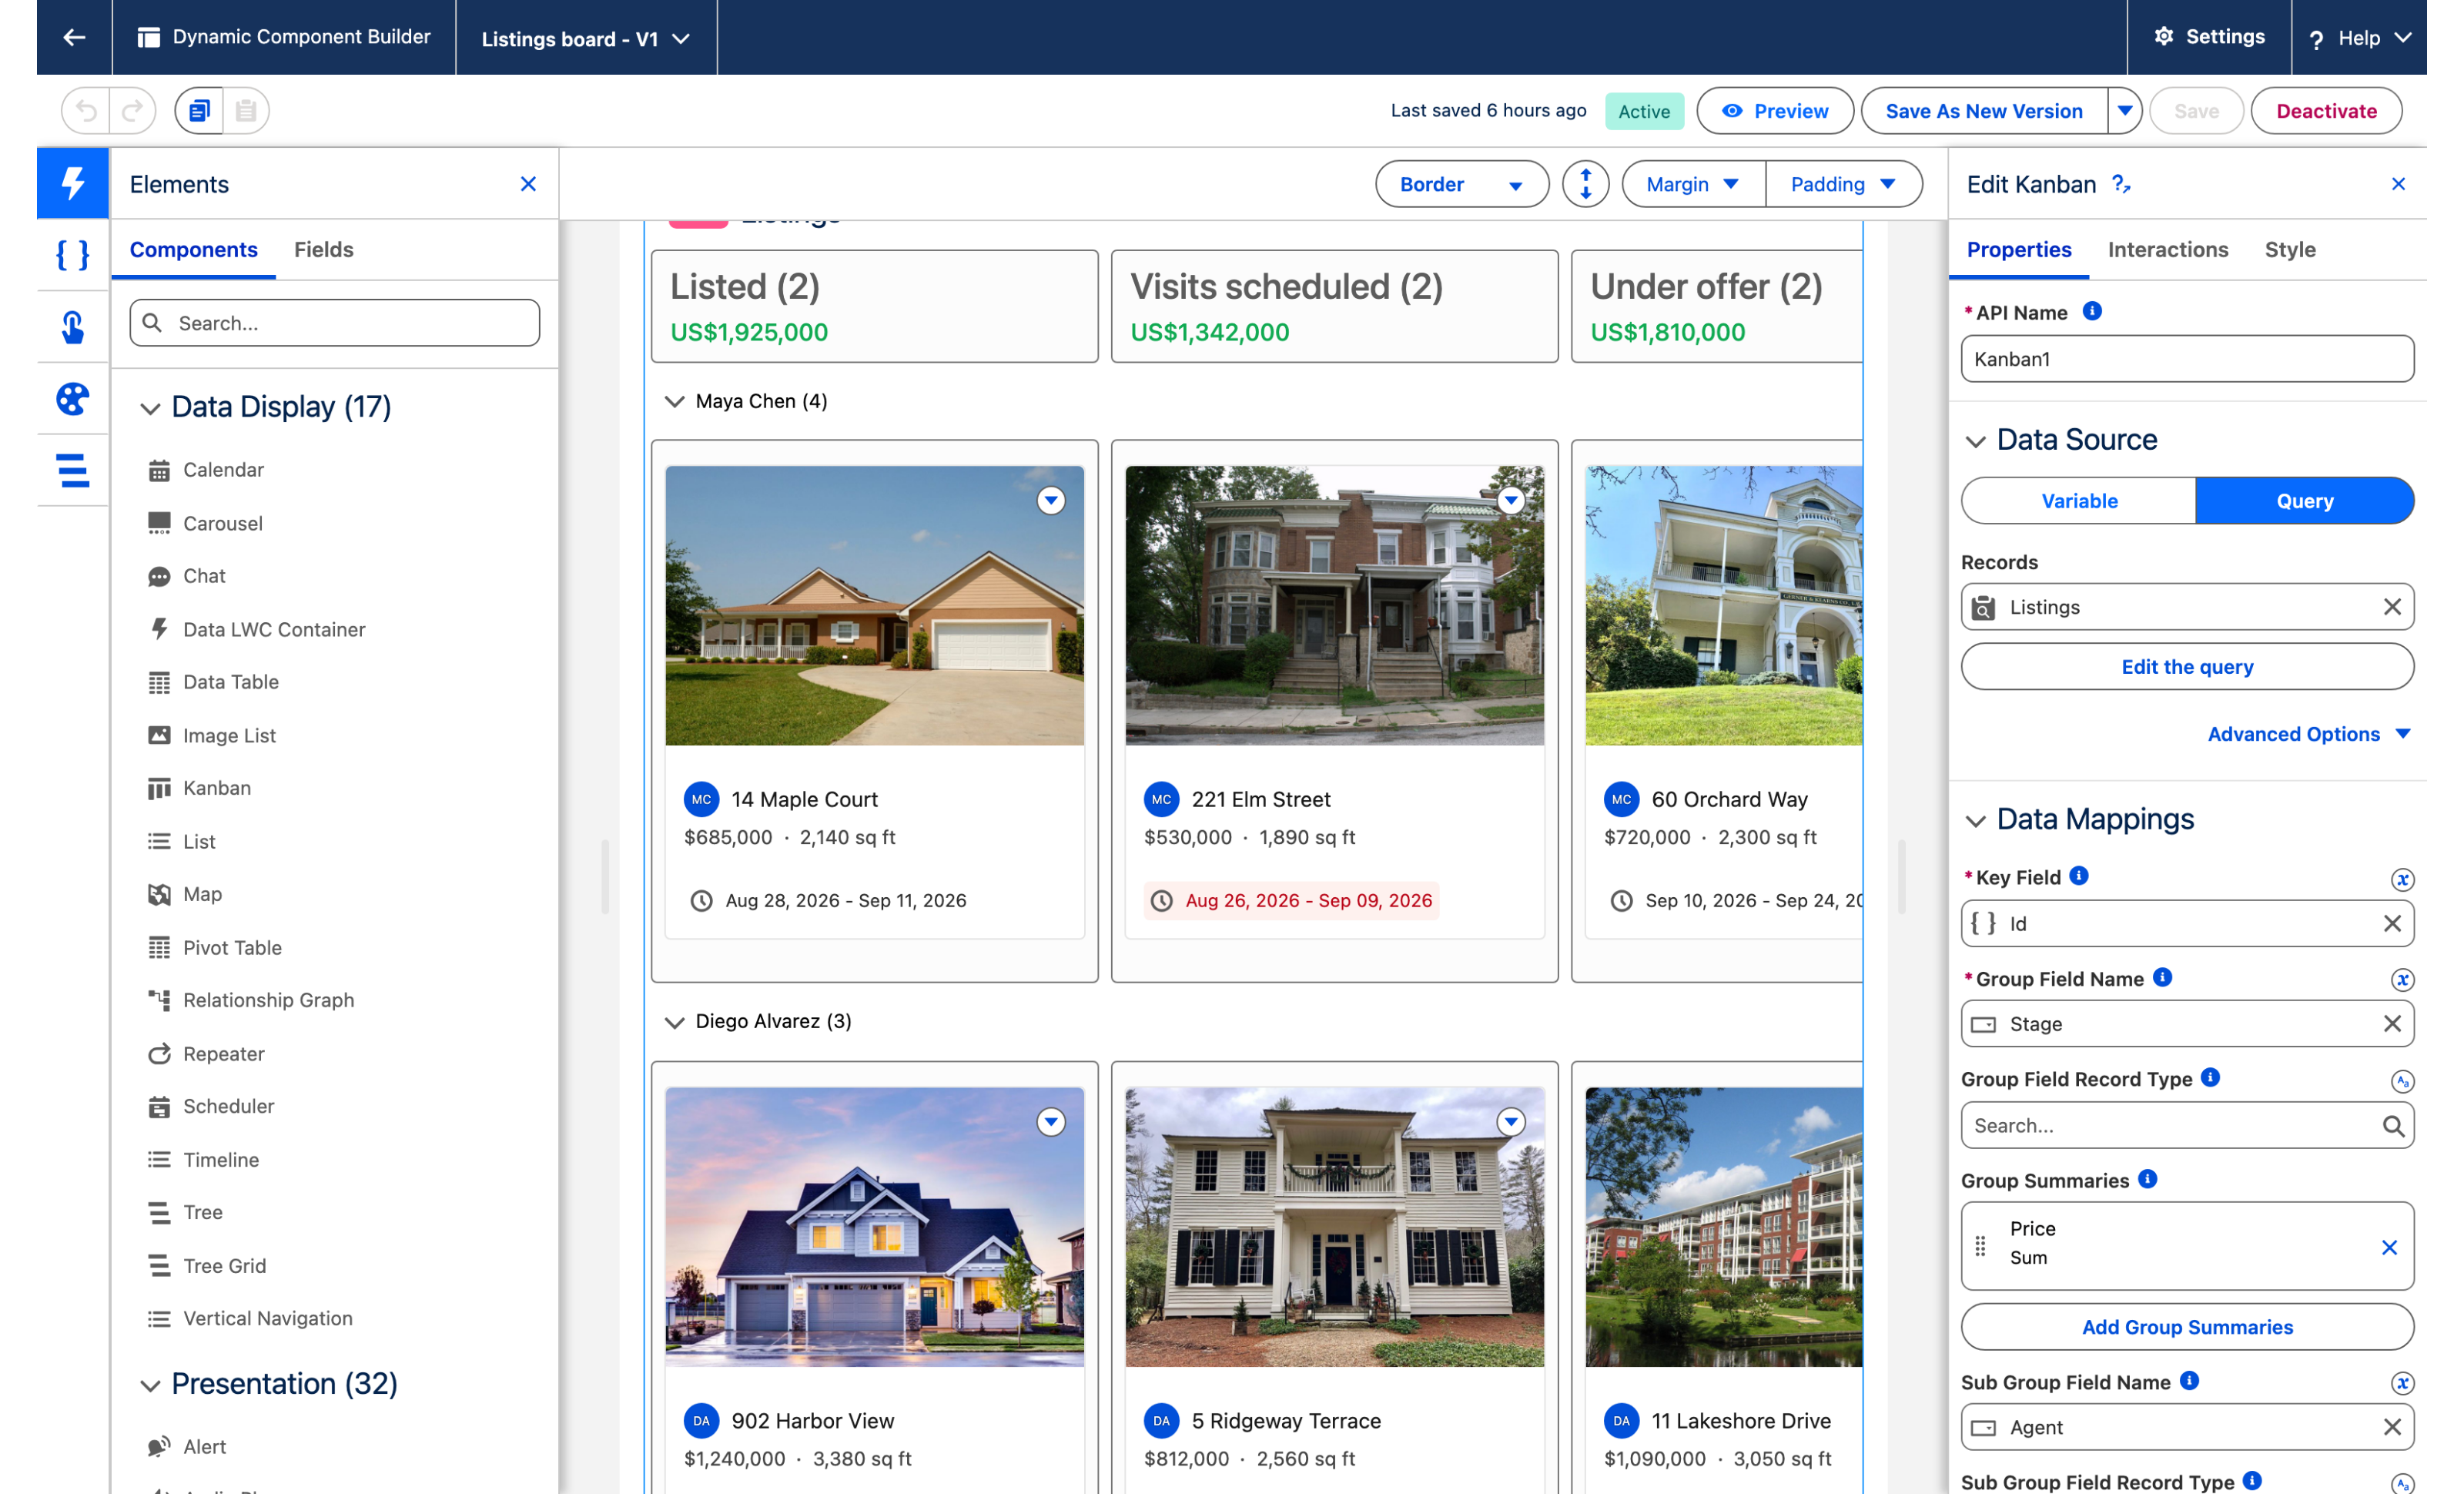Open the palette theme sidebar icon
The width and height of the screenshot is (2464, 1494).
pyautogui.click(x=73, y=399)
